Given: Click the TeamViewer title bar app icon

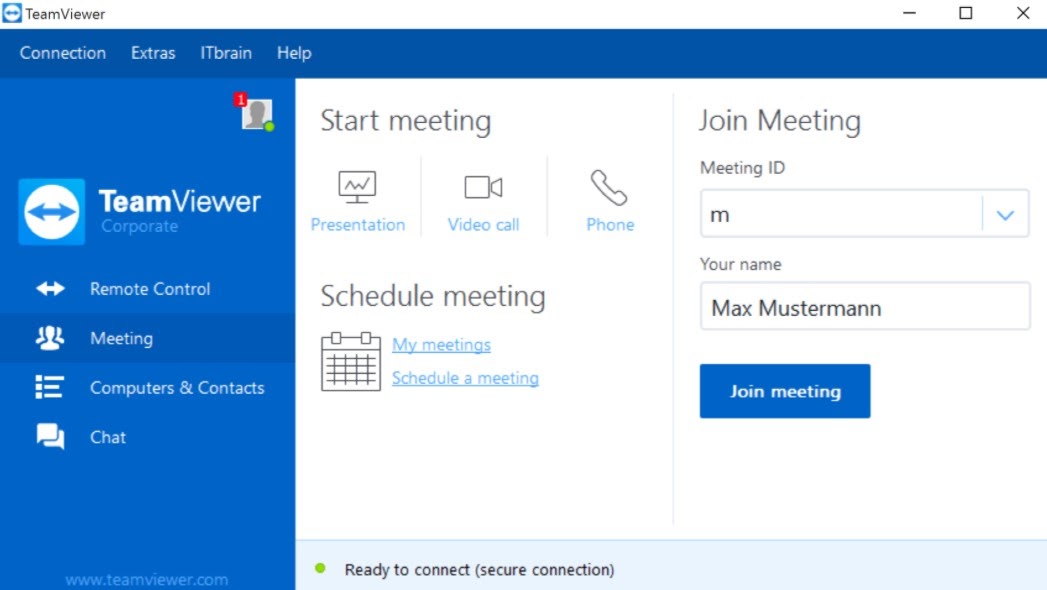Looking at the screenshot, I should (12, 13).
